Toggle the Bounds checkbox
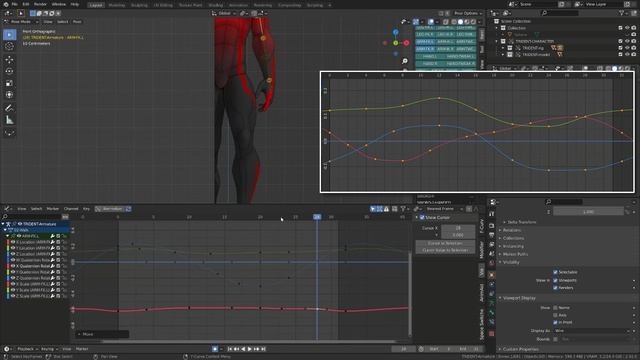 [555, 339]
